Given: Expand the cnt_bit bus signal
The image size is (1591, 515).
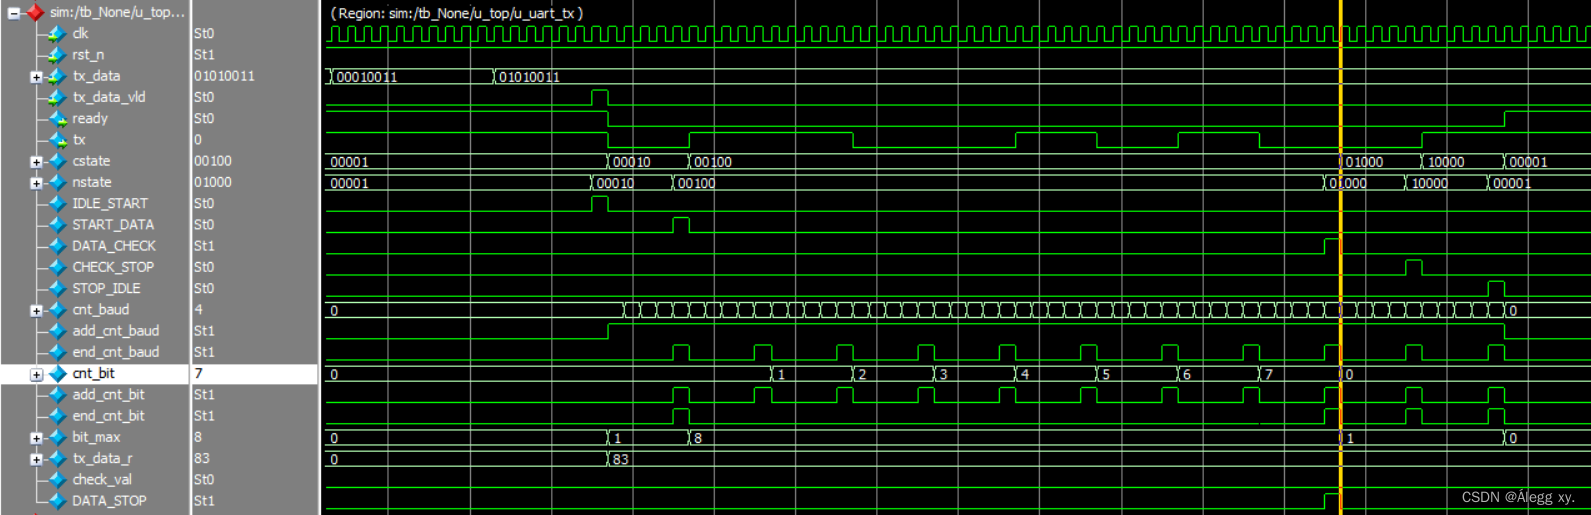Looking at the screenshot, I should point(36,375).
